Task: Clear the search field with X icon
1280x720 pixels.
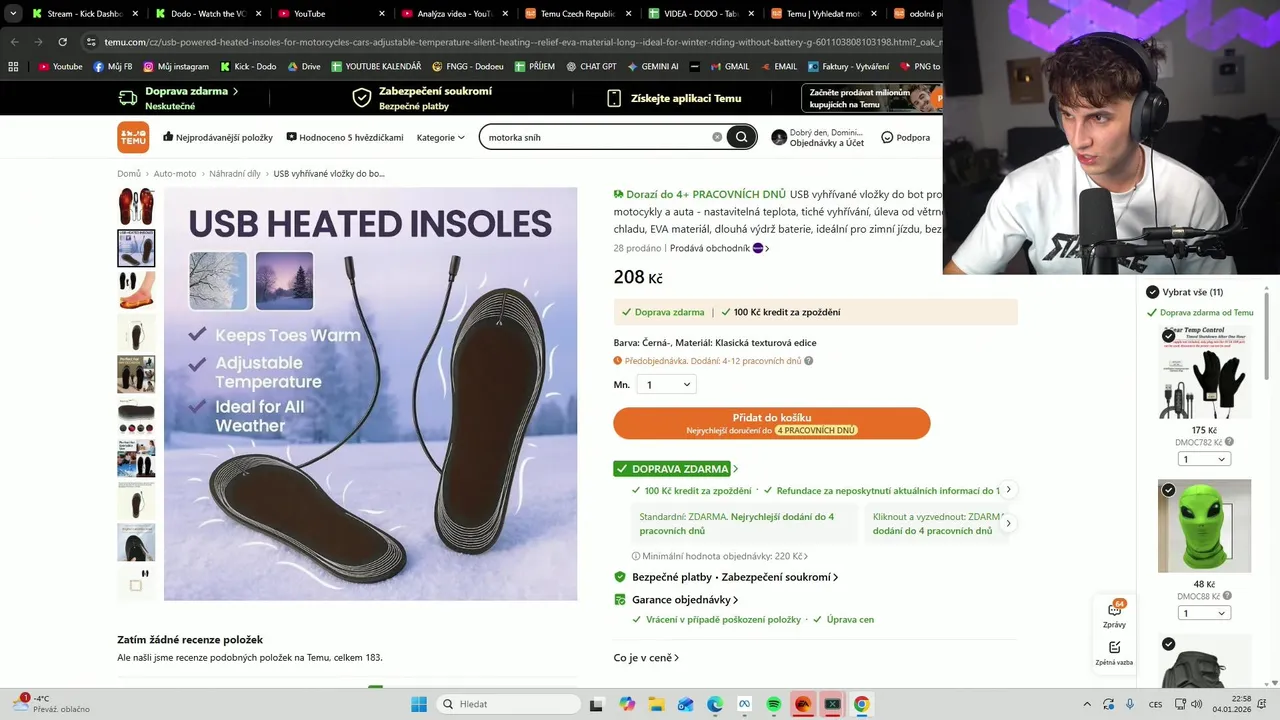Action: (x=717, y=137)
